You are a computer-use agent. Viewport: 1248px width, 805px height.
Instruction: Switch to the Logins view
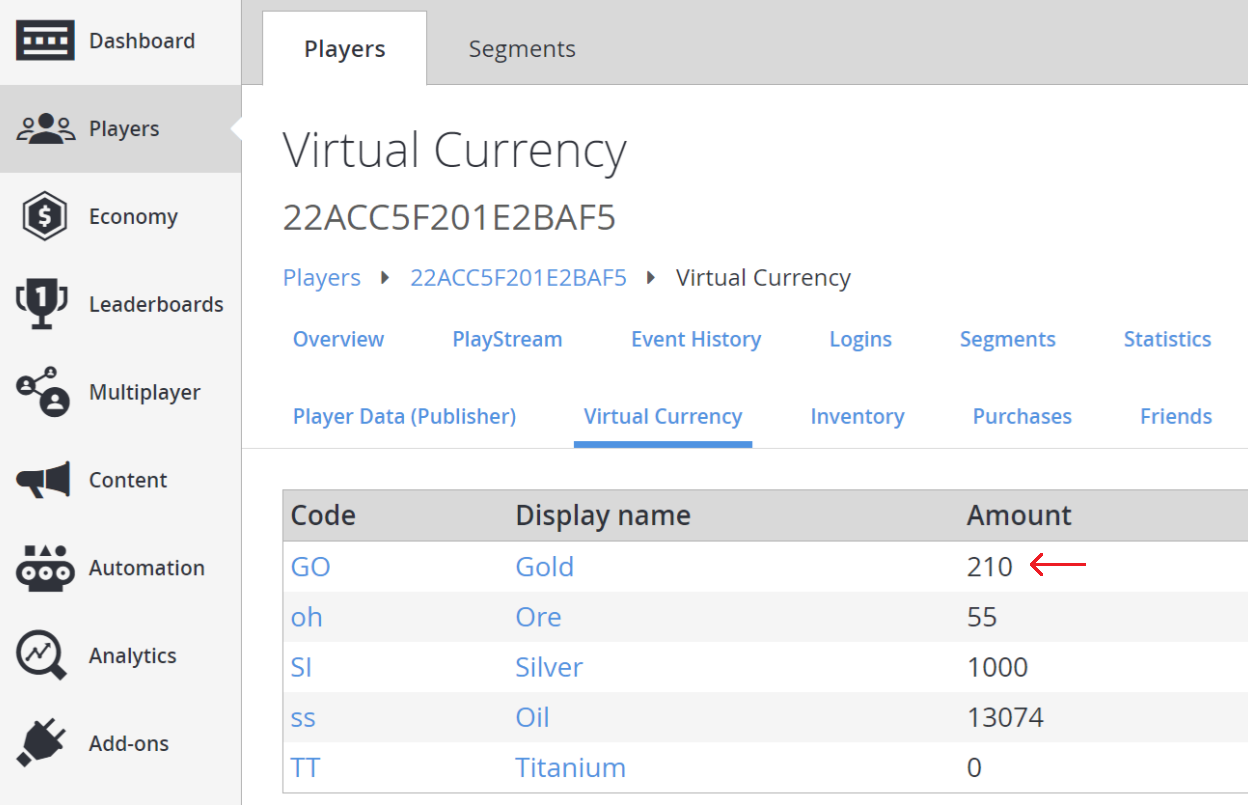pos(860,339)
